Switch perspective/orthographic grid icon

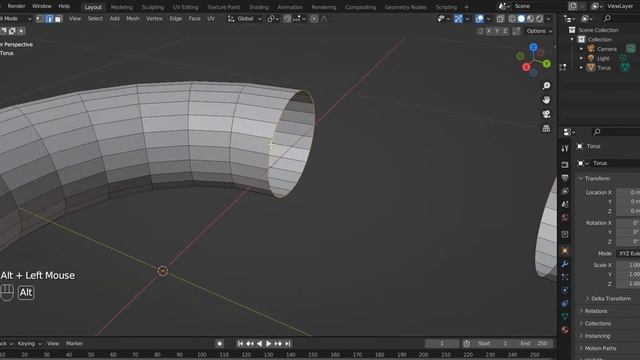click(x=546, y=129)
